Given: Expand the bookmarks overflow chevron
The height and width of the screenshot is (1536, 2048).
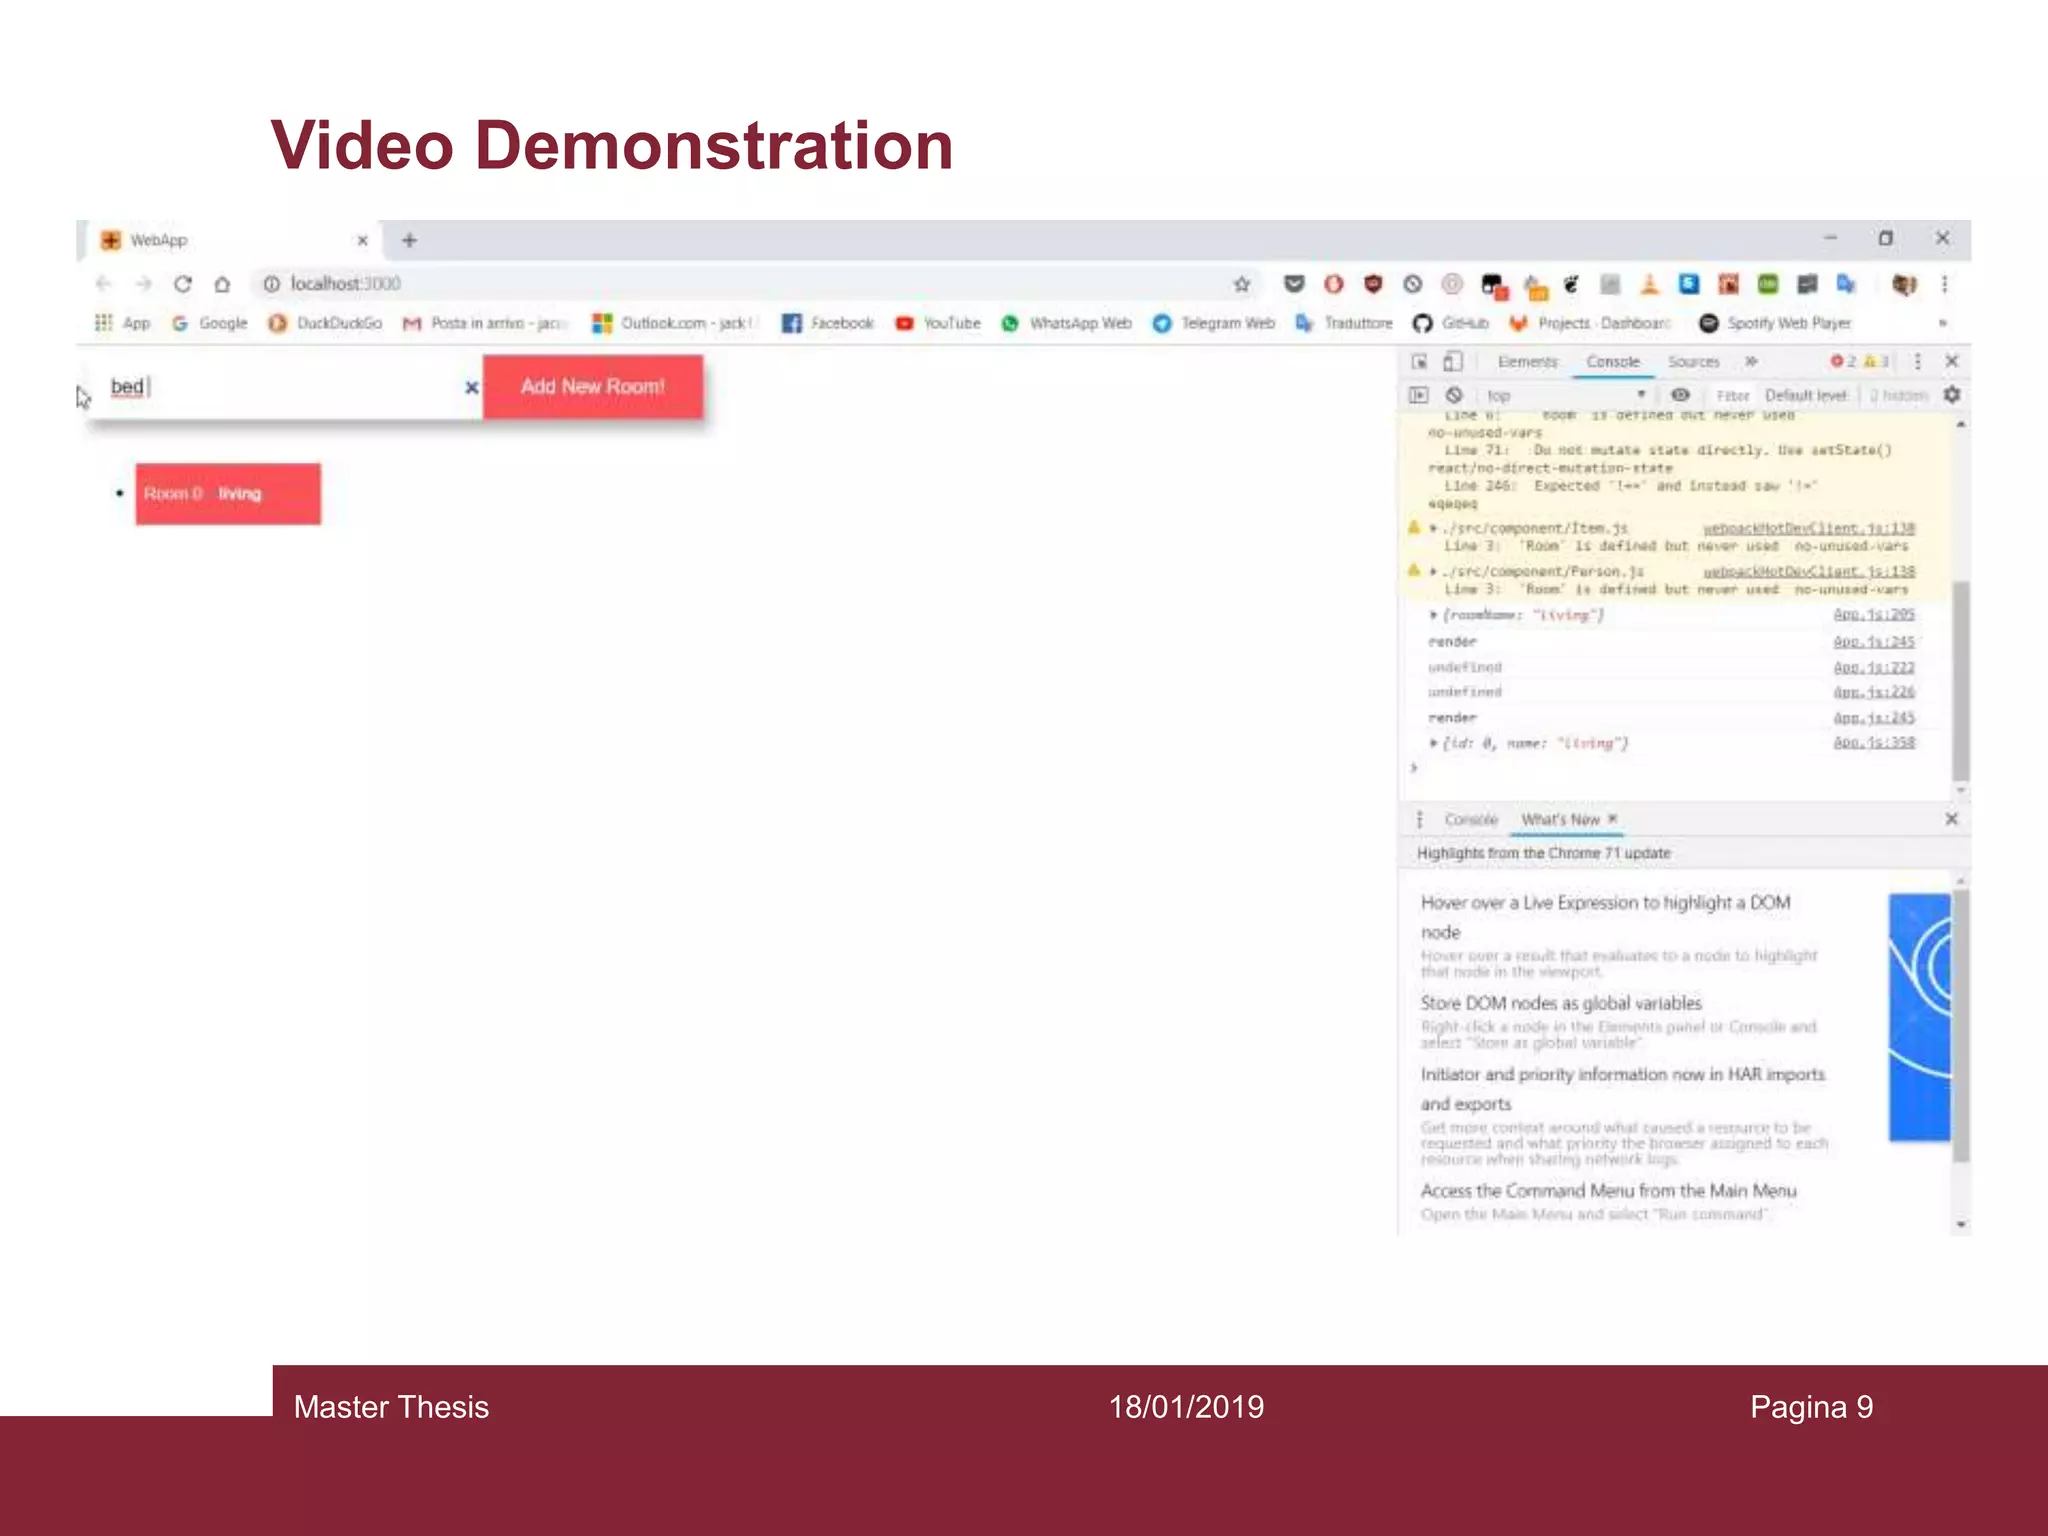Looking at the screenshot, I should coord(1942,323).
